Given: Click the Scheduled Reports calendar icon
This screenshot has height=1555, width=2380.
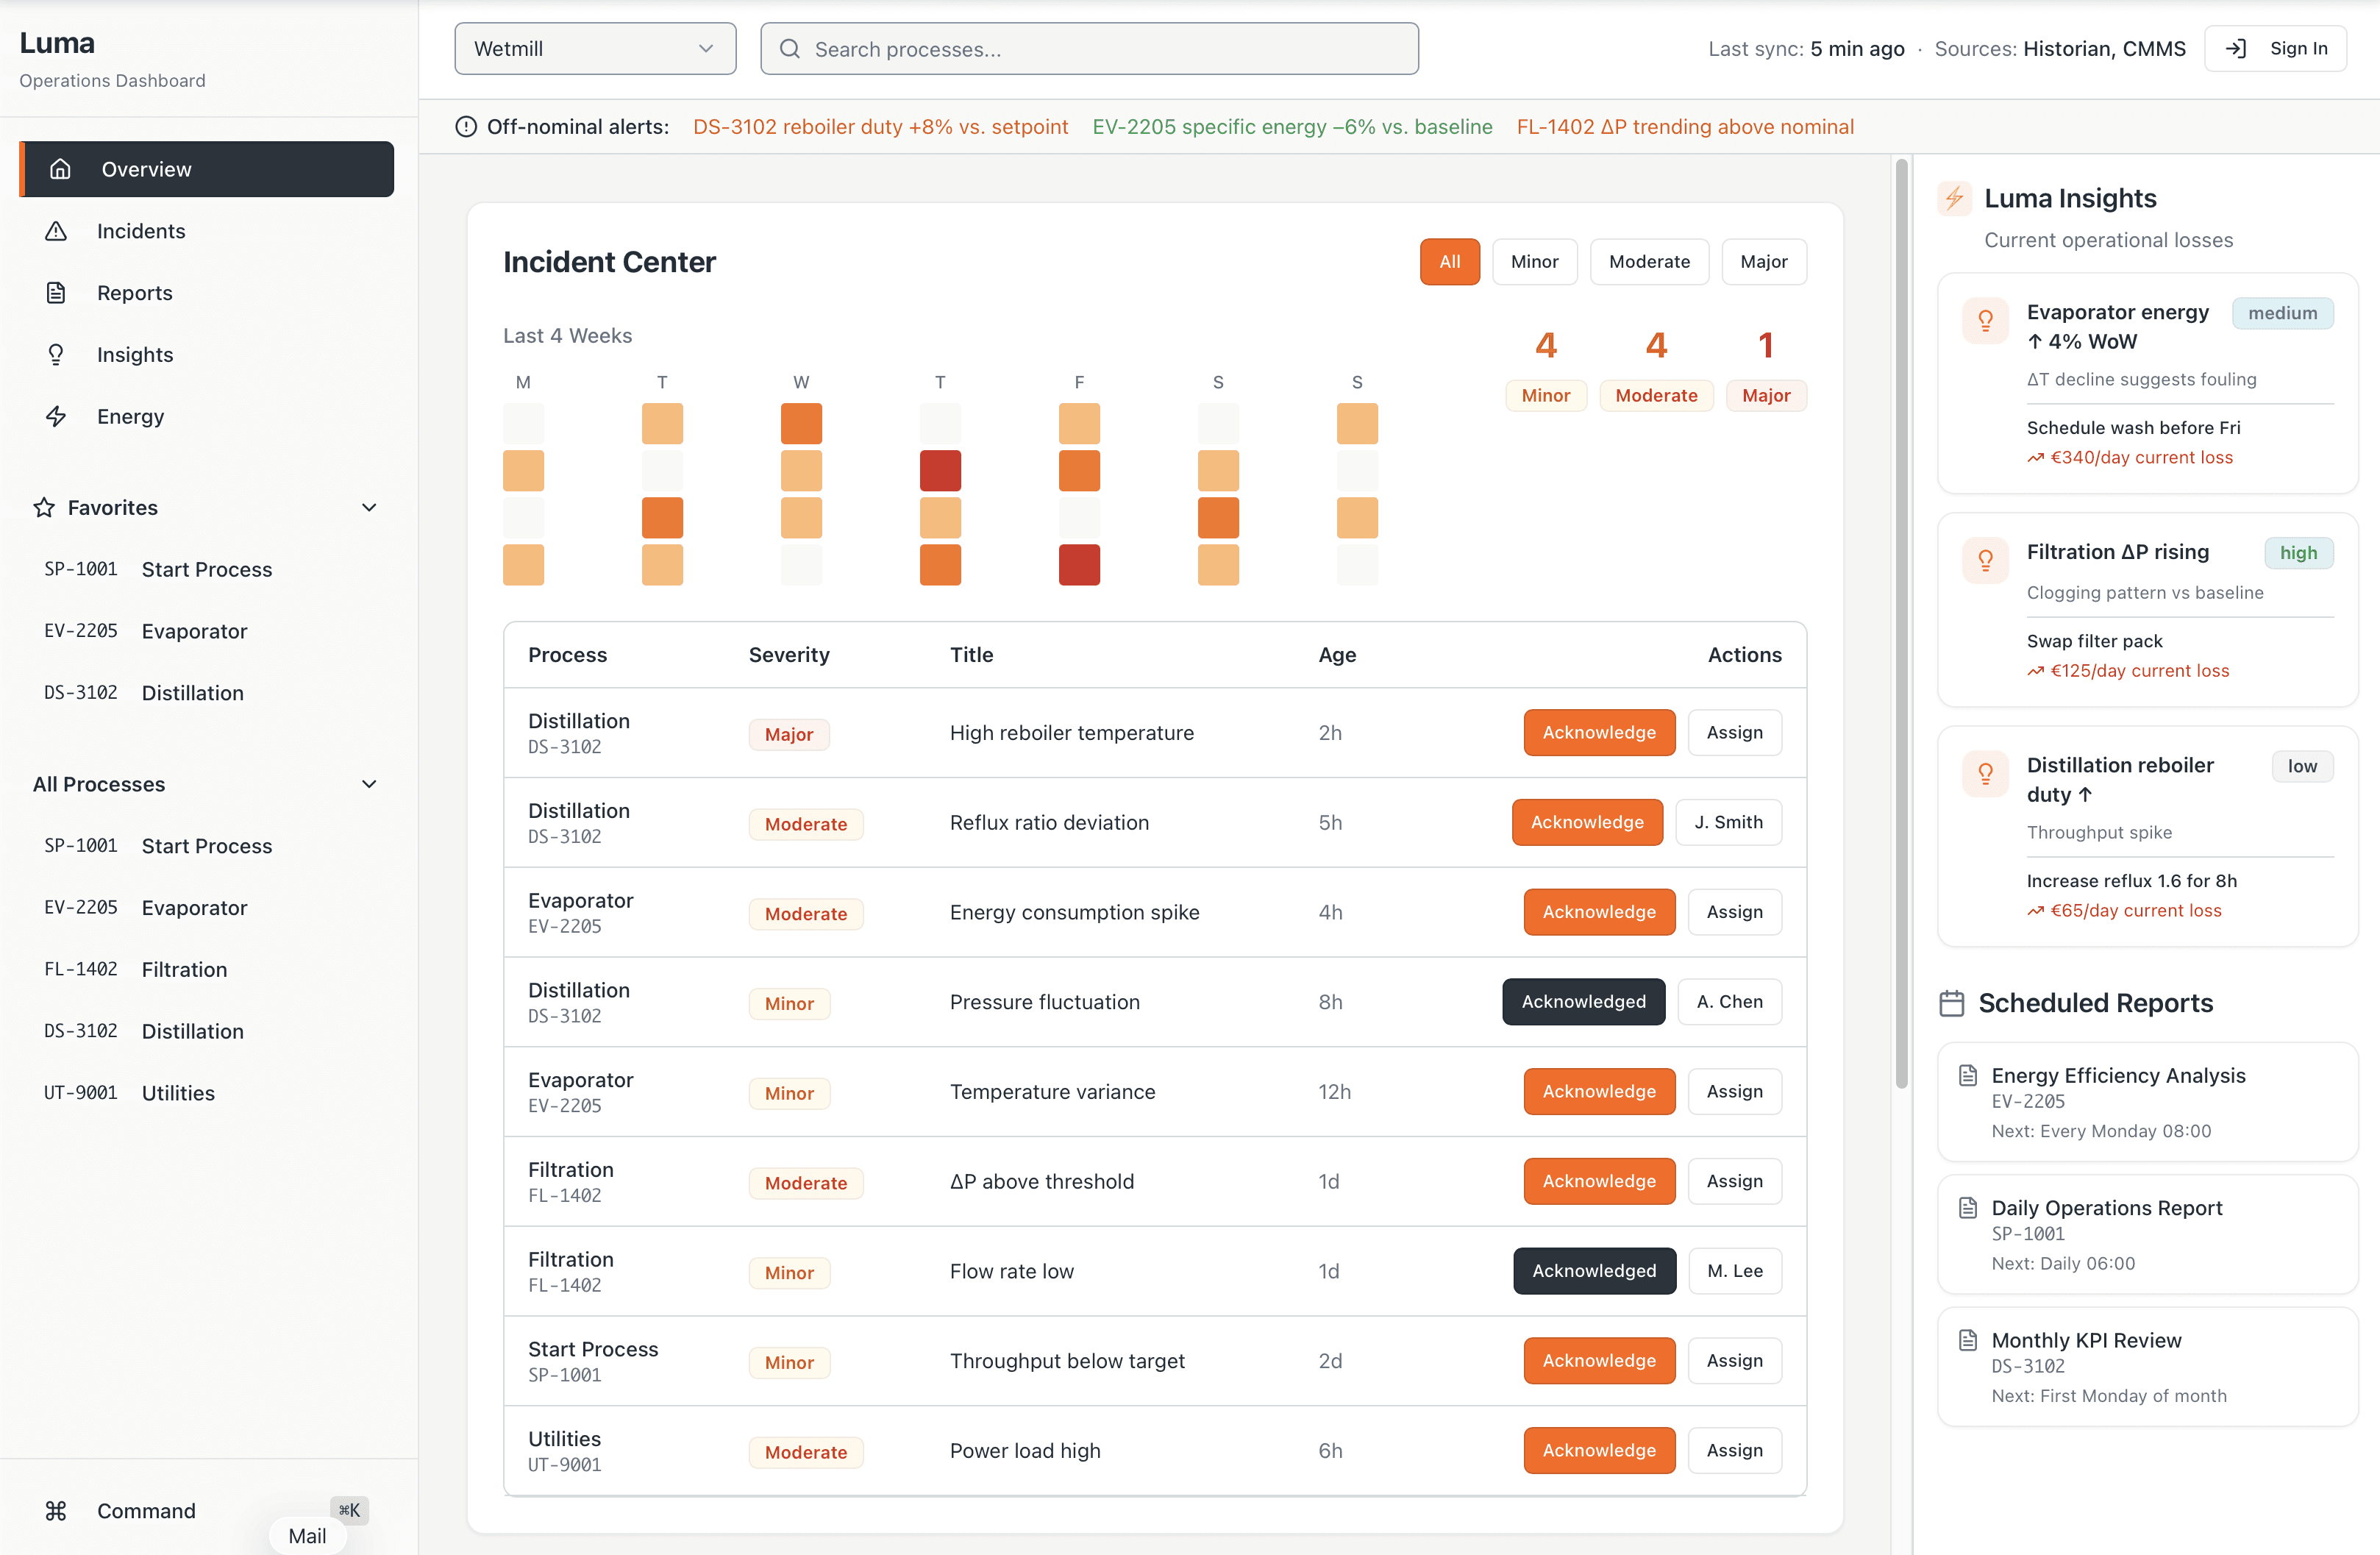Looking at the screenshot, I should [1951, 1003].
